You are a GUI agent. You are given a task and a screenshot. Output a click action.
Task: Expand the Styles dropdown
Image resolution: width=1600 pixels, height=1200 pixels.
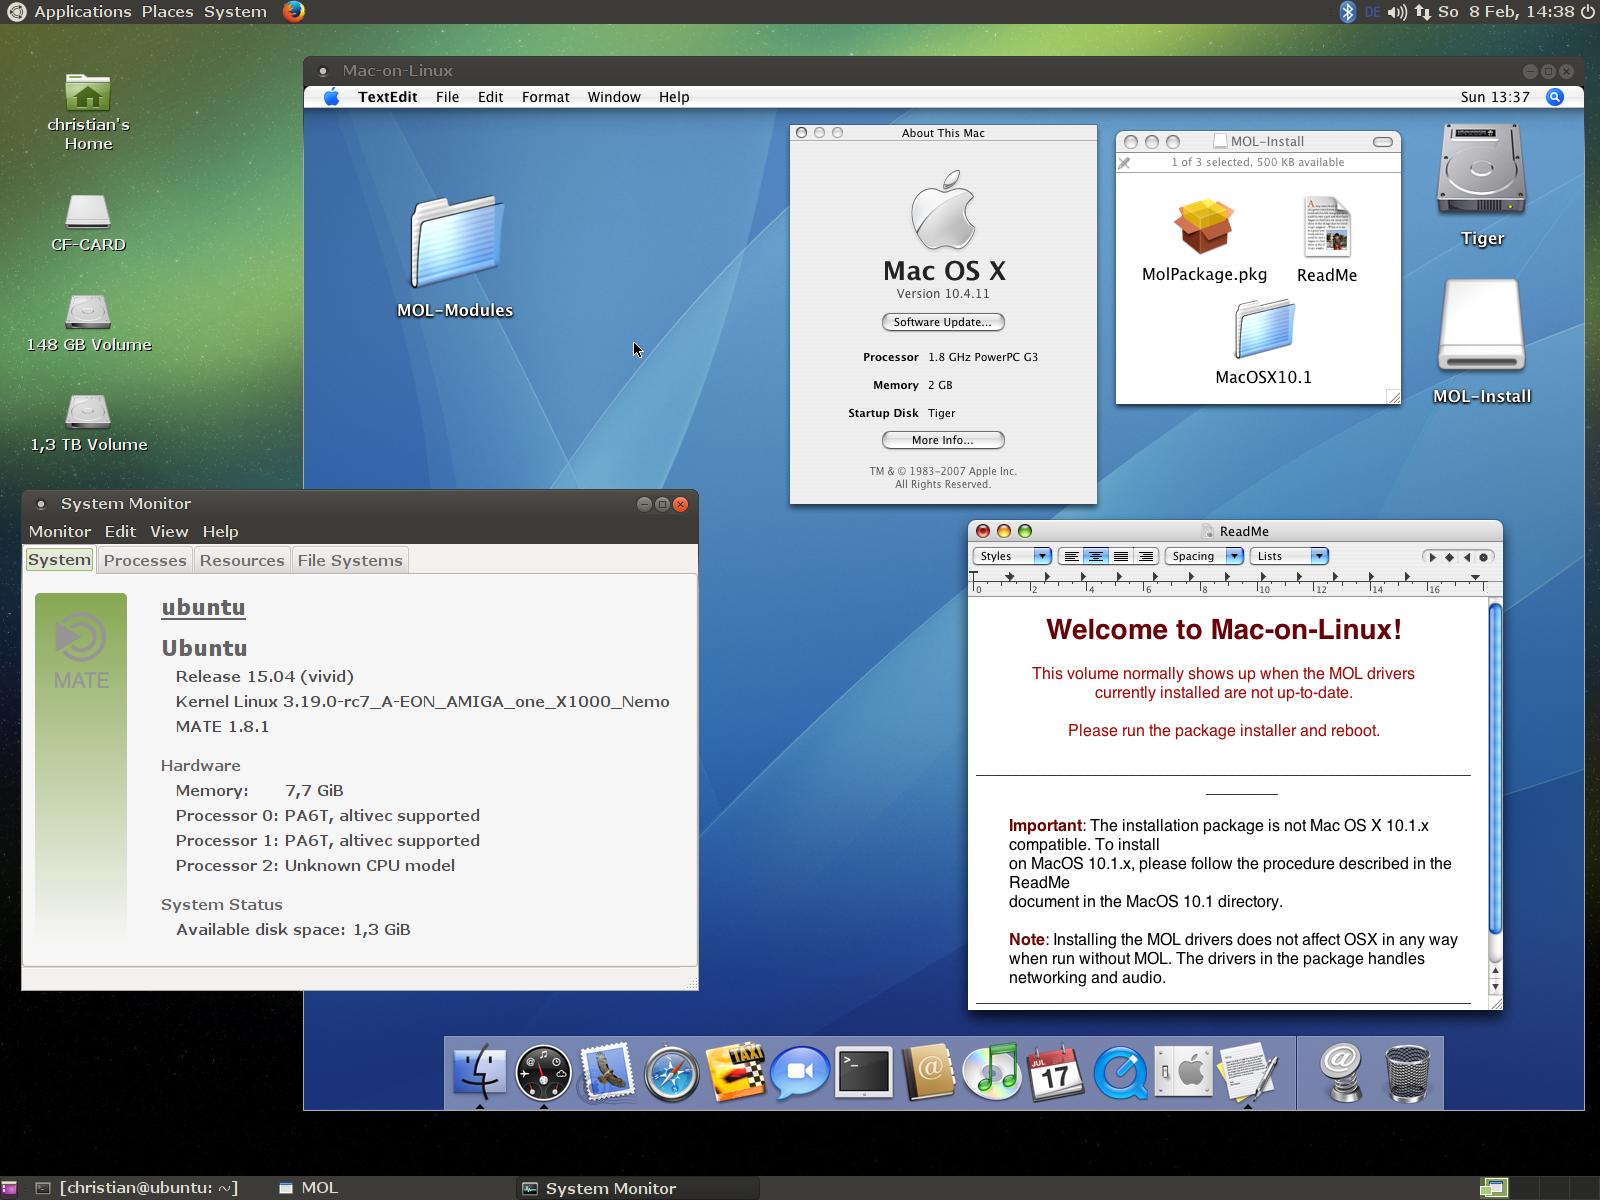1012,557
